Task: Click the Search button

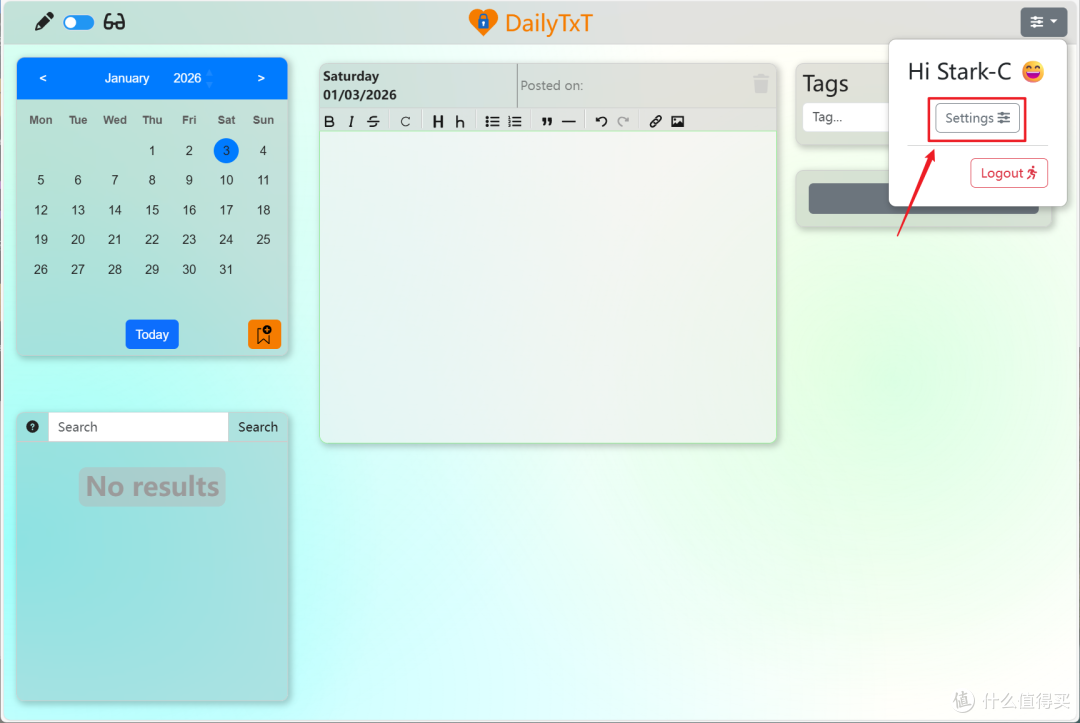Action: (258, 427)
